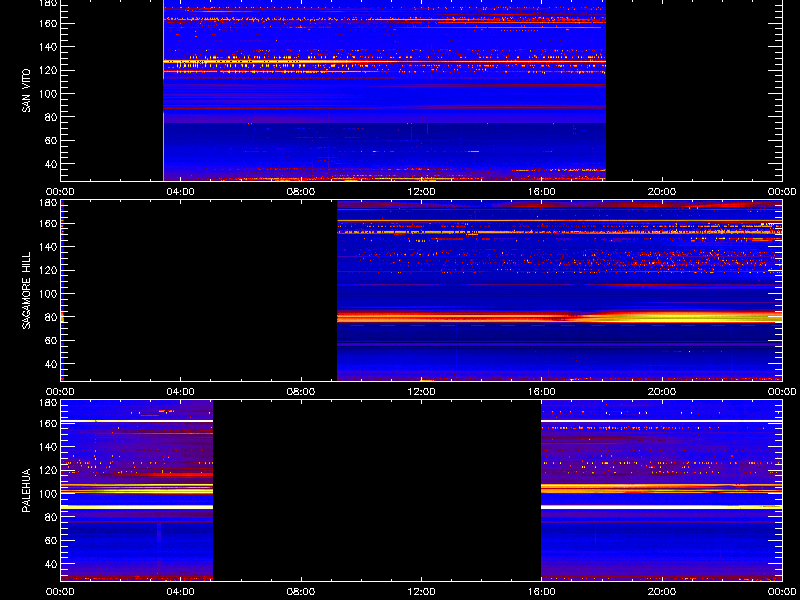Click 12:00 time label under Sagamore Hill plot
Screen dimensions: 800x600
421,392
